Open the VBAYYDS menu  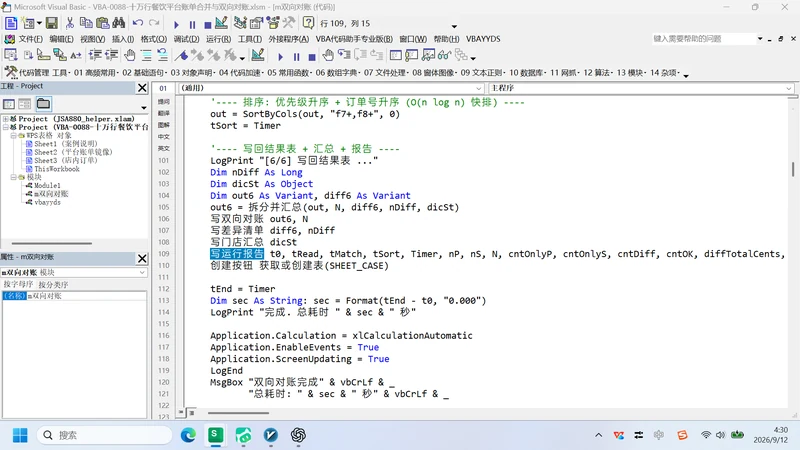(483, 39)
